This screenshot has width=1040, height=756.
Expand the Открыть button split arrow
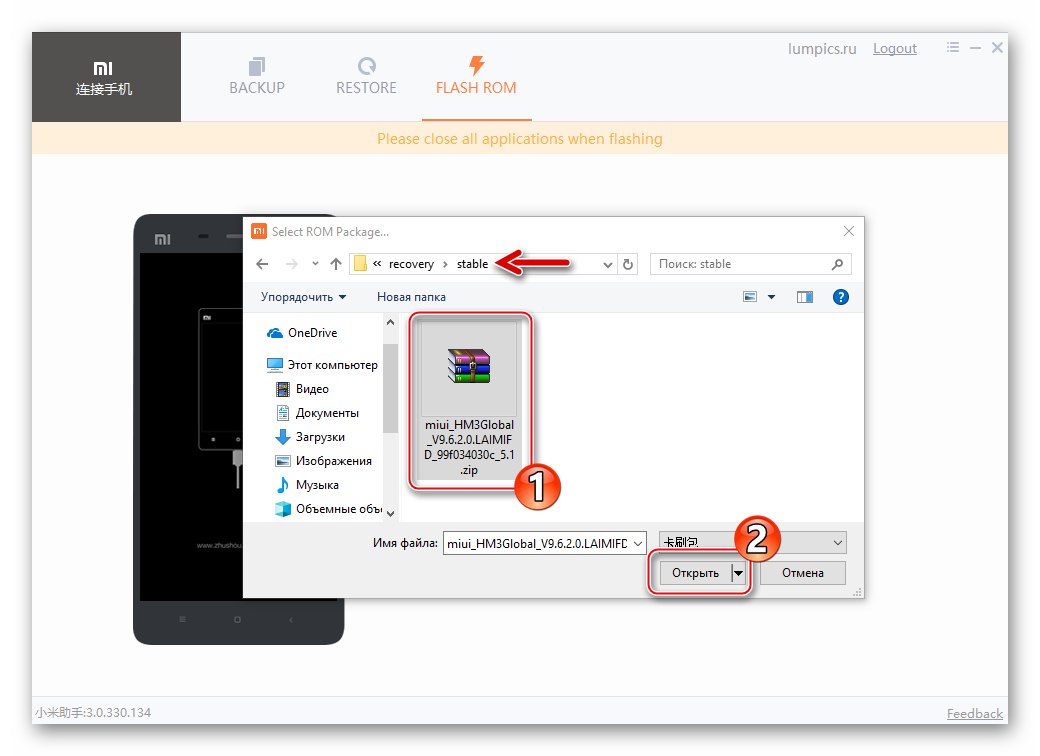tap(739, 573)
